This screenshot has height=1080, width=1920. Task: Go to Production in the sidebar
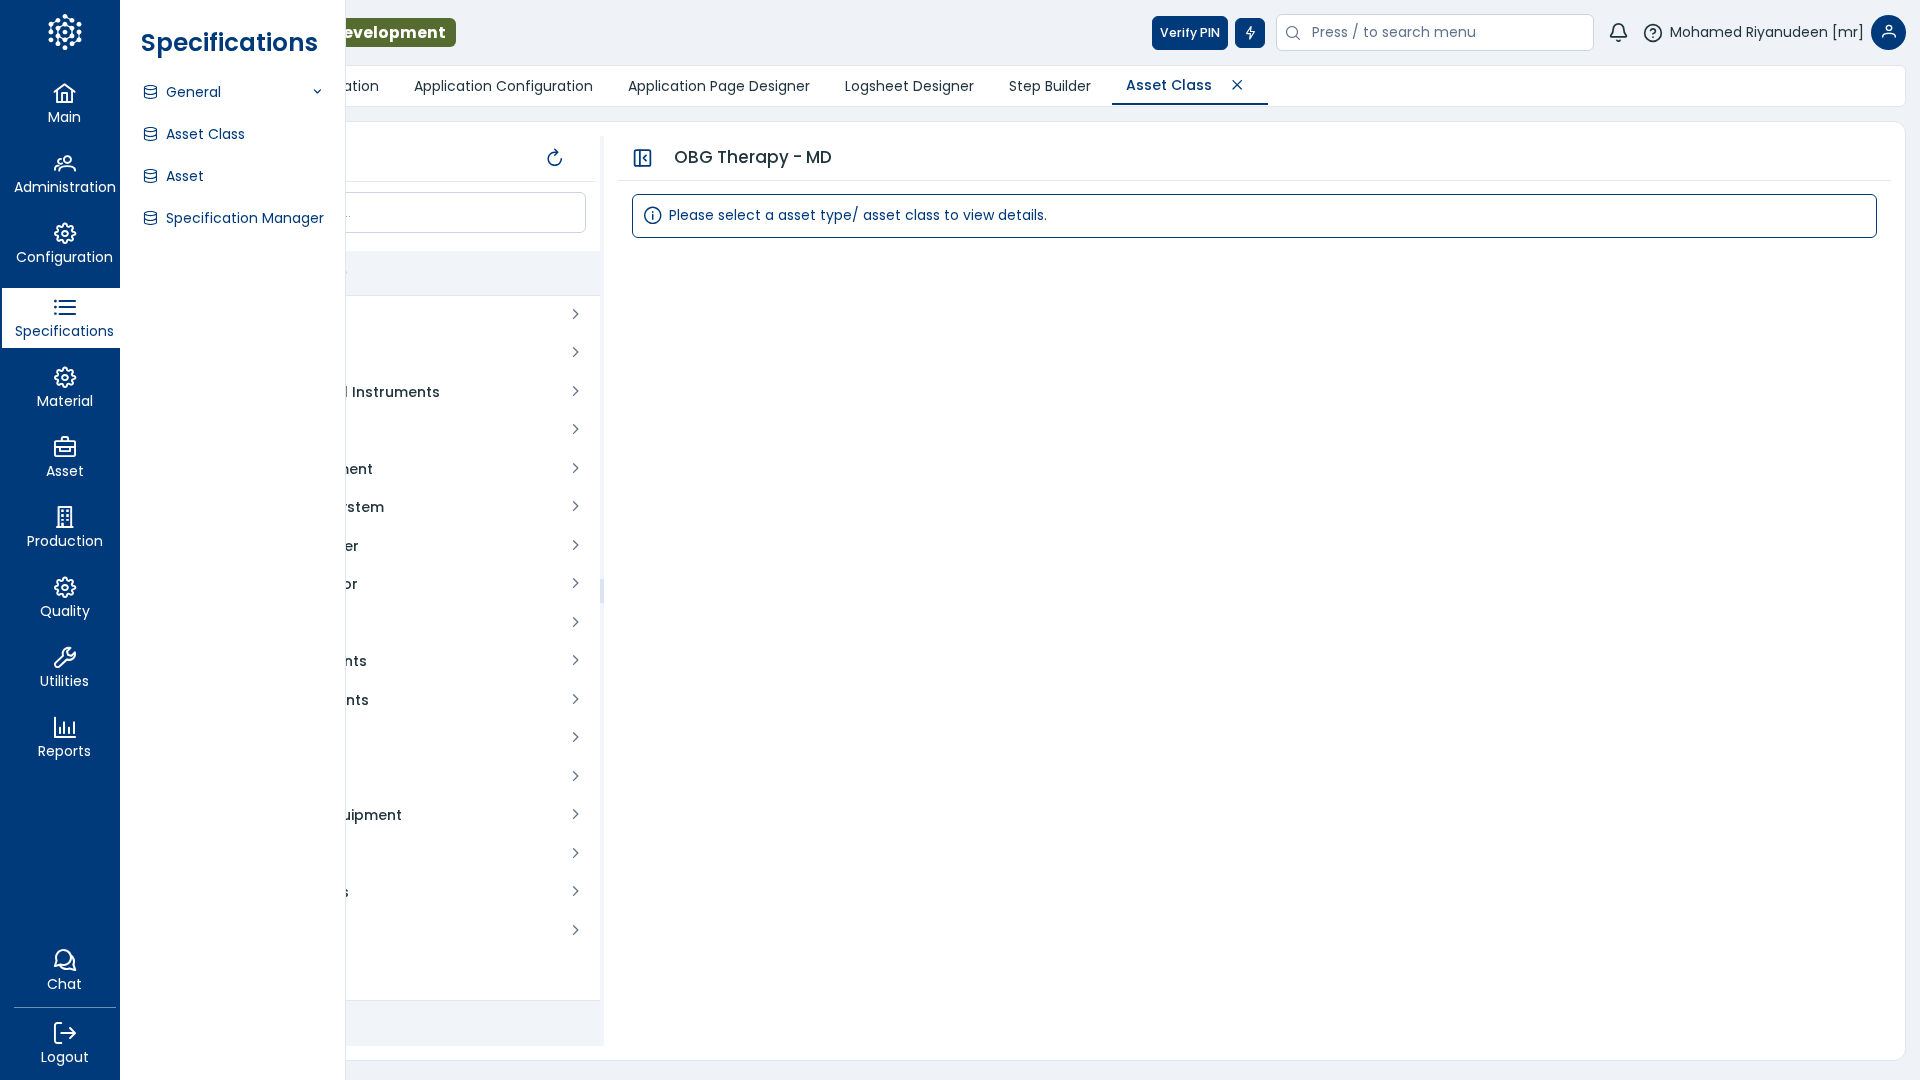[x=64, y=527]
